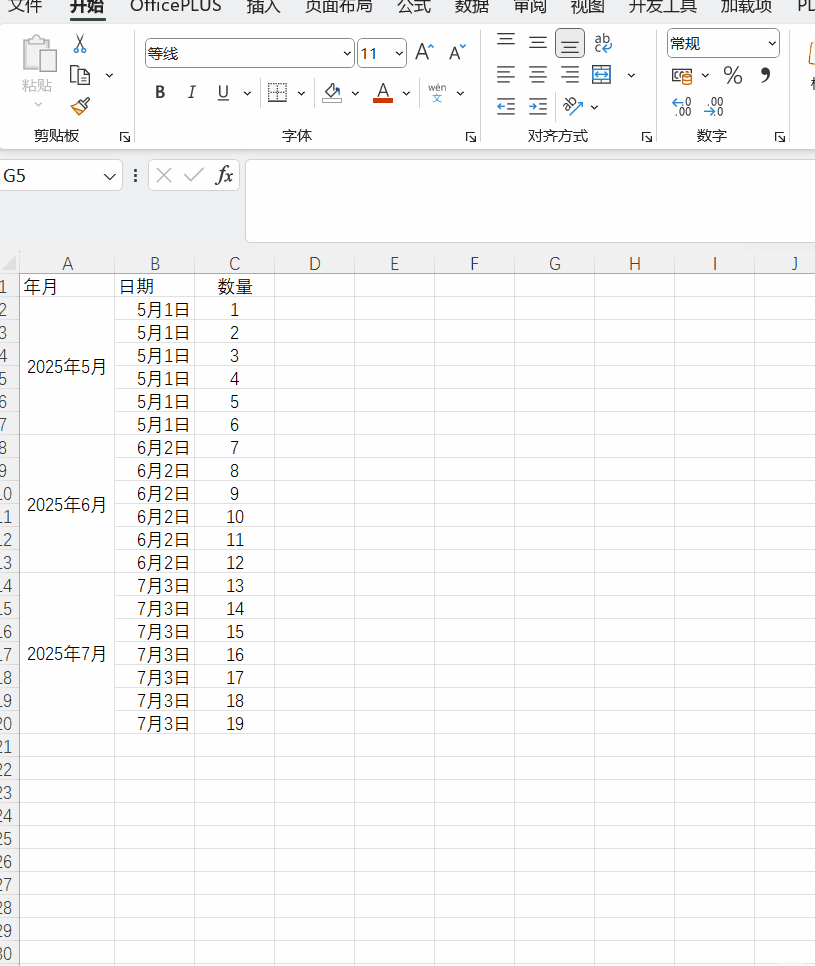This screenshot has width=815, height=966.
Task: Click the Cut scissors icon
Action: point(80,44)
